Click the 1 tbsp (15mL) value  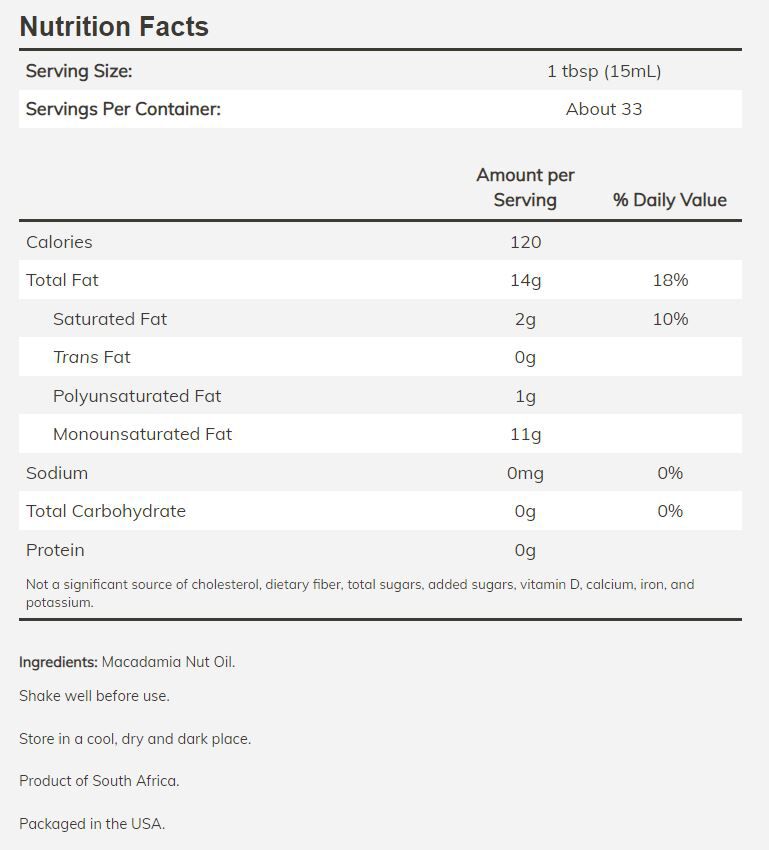(604, 71)
